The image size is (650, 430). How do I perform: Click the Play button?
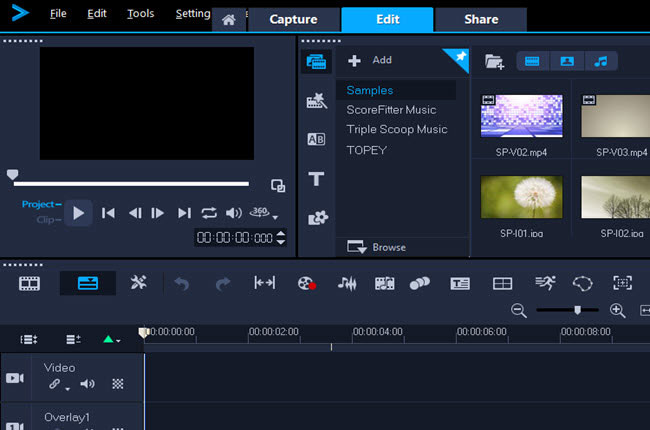pyautogui.click(x=78, y=213)
